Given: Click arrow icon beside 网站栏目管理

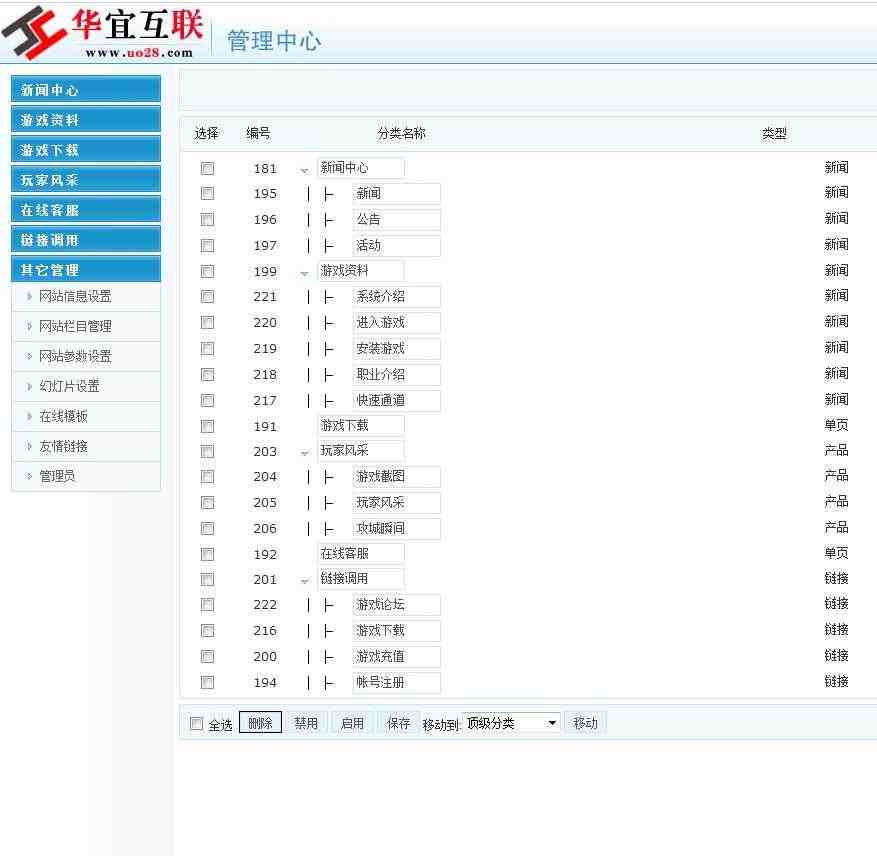Looking at the screenshot, I should [x=30, y=326].
